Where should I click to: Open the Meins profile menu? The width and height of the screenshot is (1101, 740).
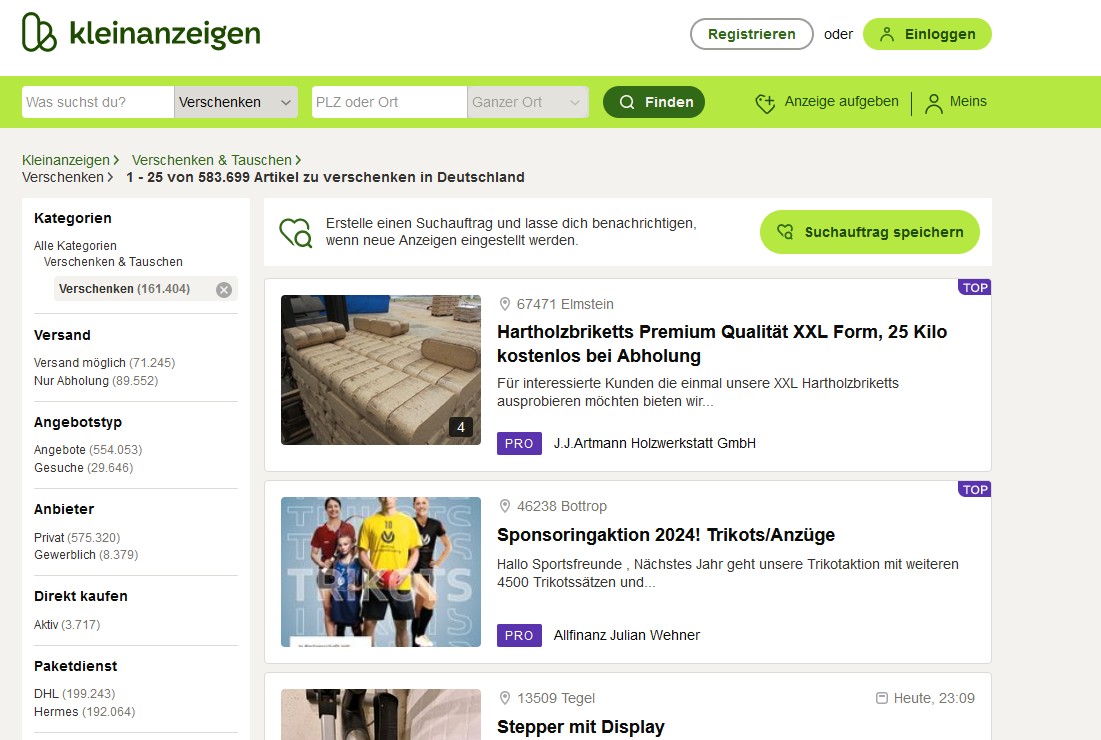point(956,102)
